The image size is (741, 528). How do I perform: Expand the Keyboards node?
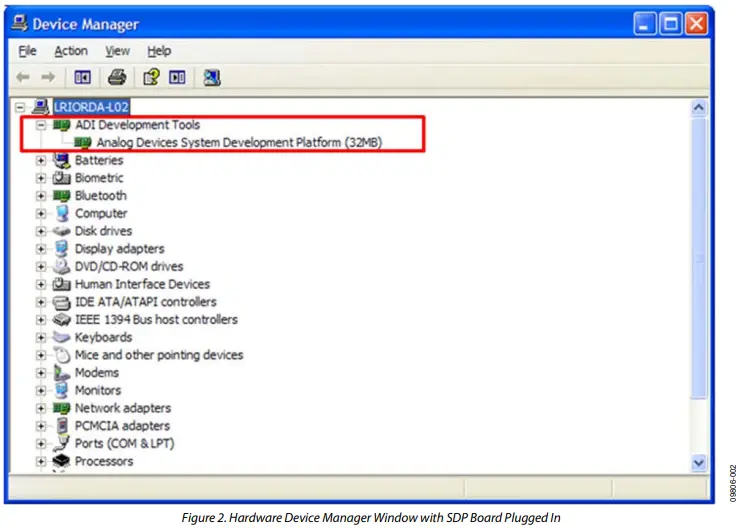pos(41,338)
